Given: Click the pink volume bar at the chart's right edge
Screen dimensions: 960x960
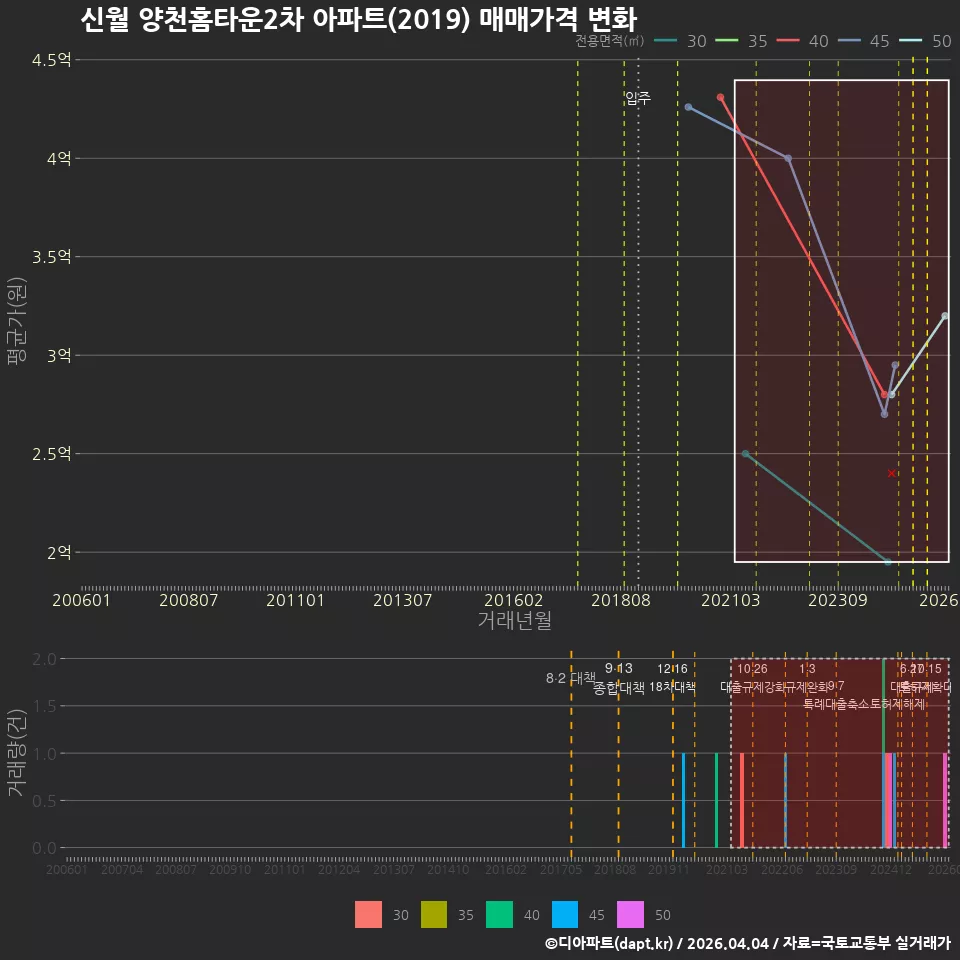Looking at the screenshot, I should coord(945,800).
